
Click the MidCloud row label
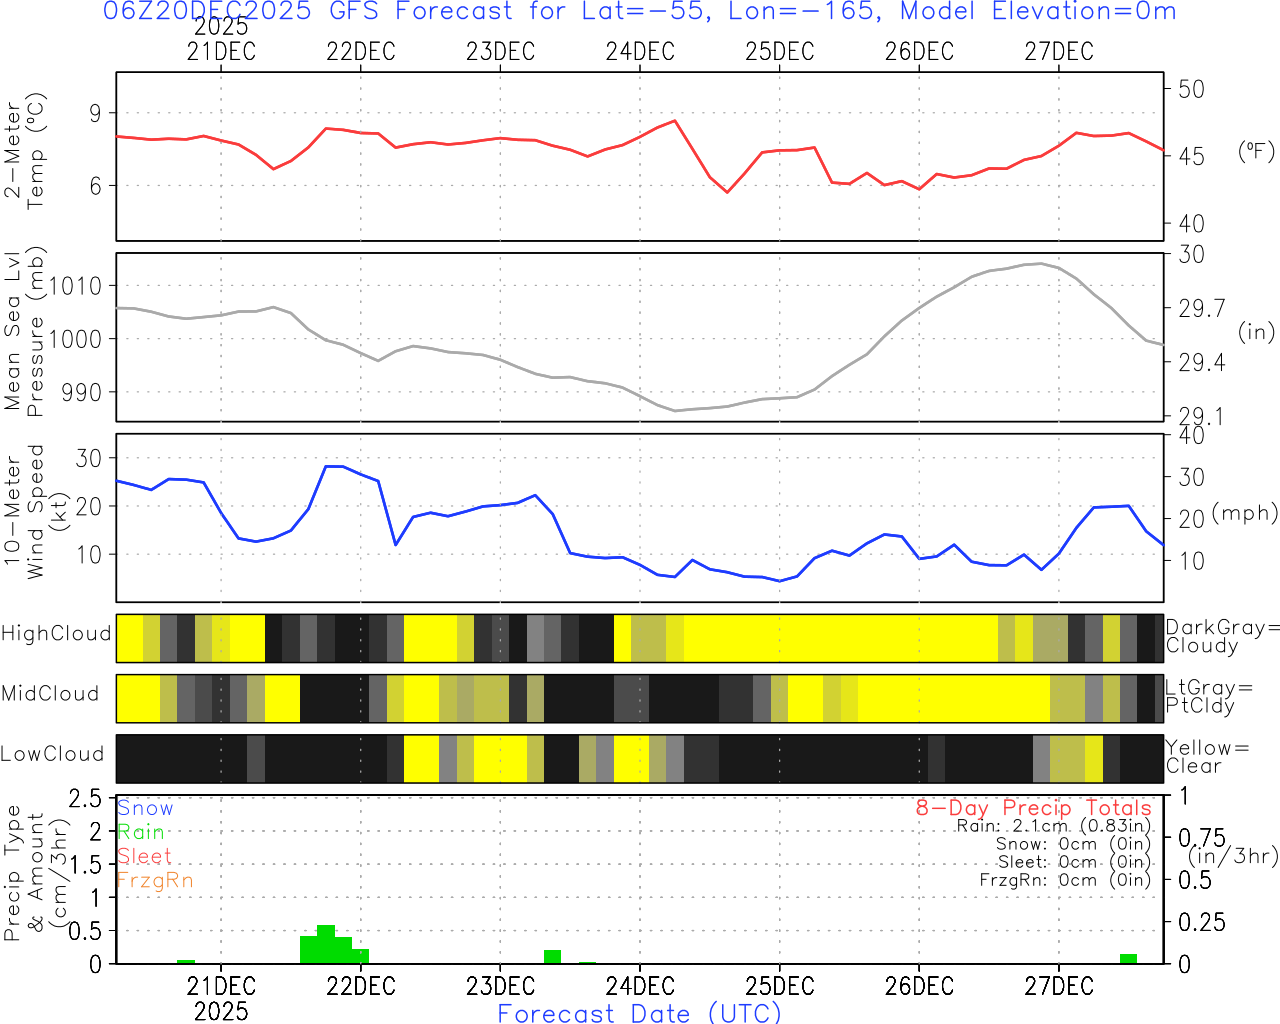click(x=50, y=694)
